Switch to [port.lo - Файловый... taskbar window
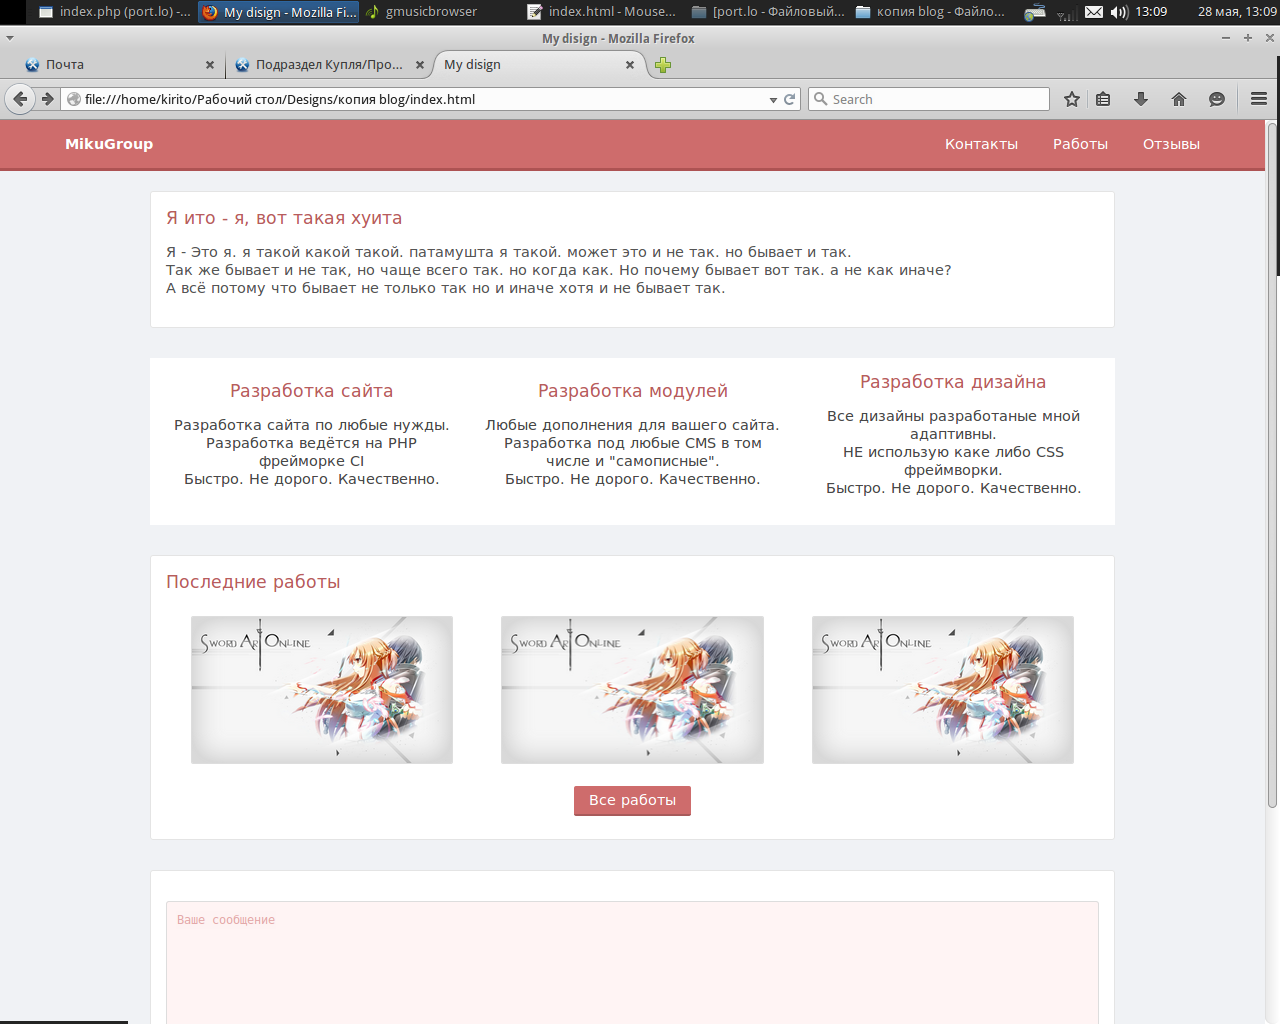1280x1024 pixels. point(768,12)
